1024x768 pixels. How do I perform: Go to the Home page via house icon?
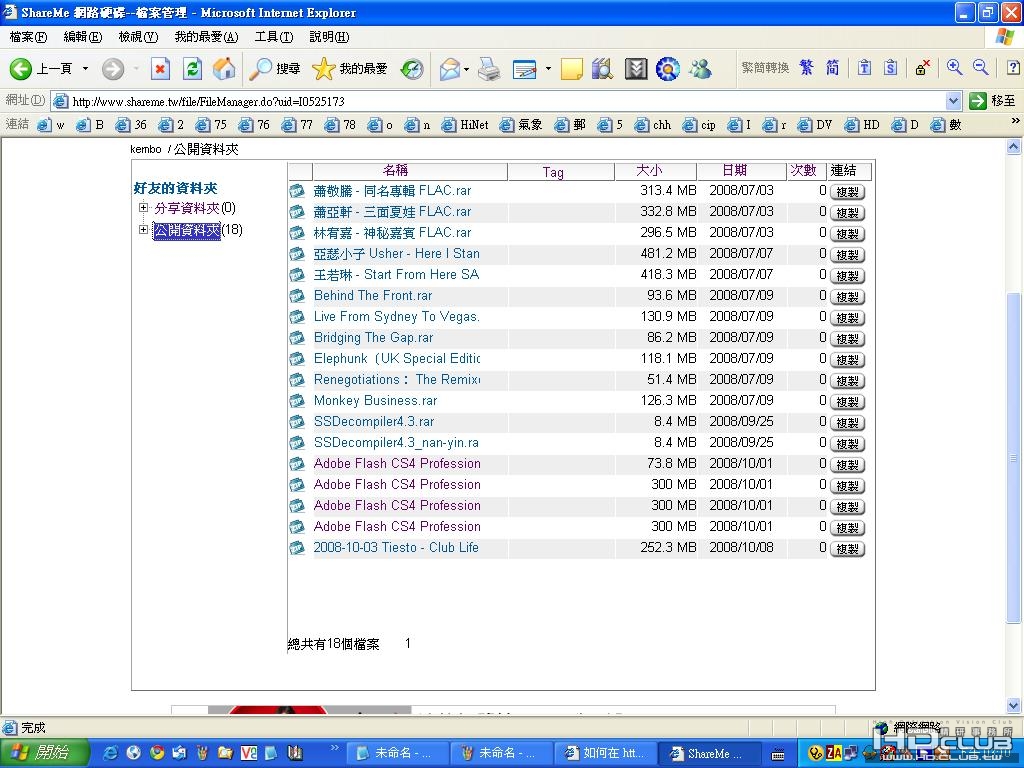point(225,69)
